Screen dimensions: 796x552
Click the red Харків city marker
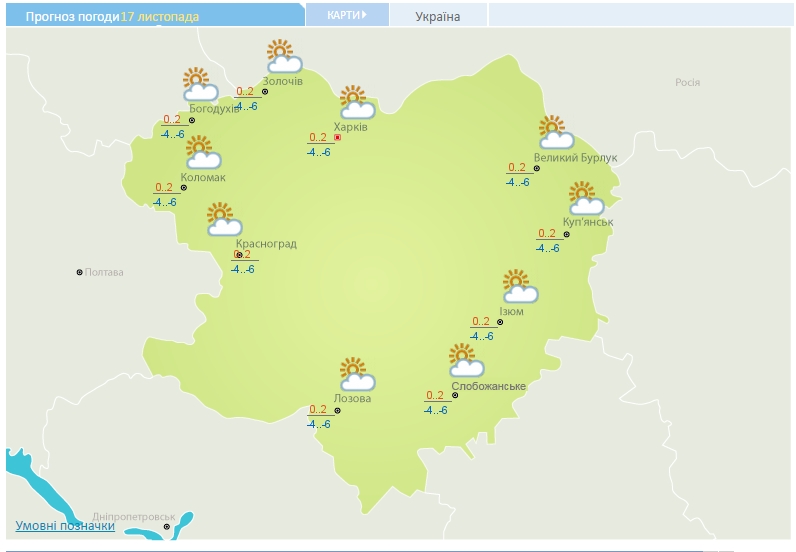pyautogui.click(x=338, y=138)
